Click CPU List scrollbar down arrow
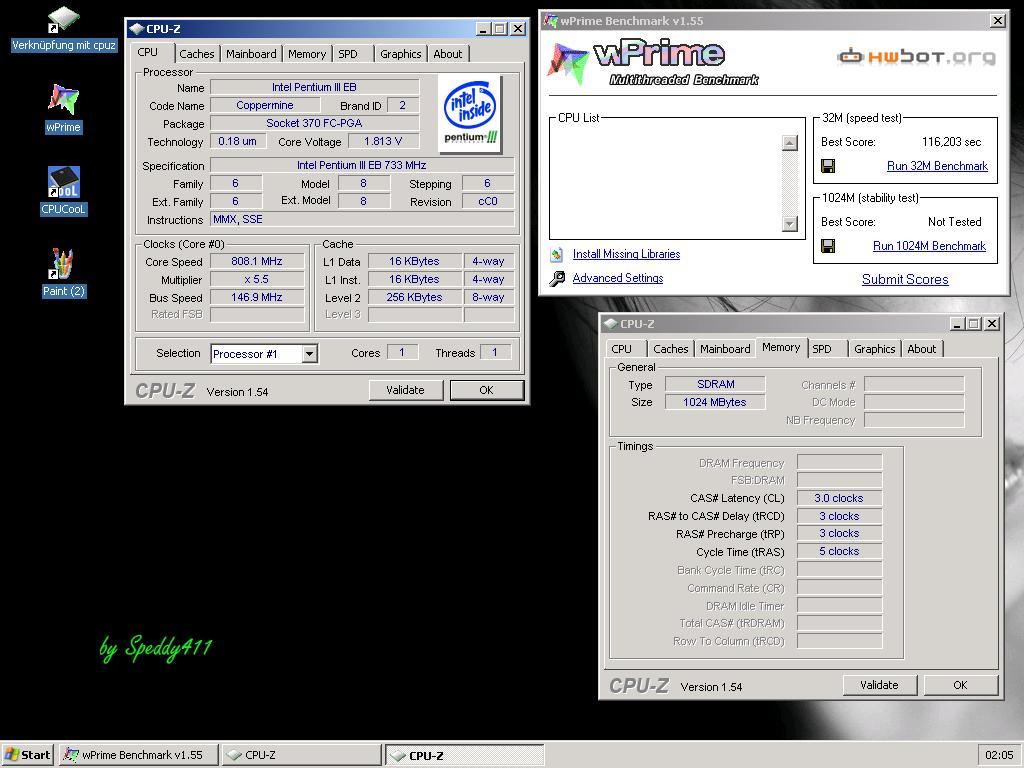1024x768 pixels. point(790,224)
